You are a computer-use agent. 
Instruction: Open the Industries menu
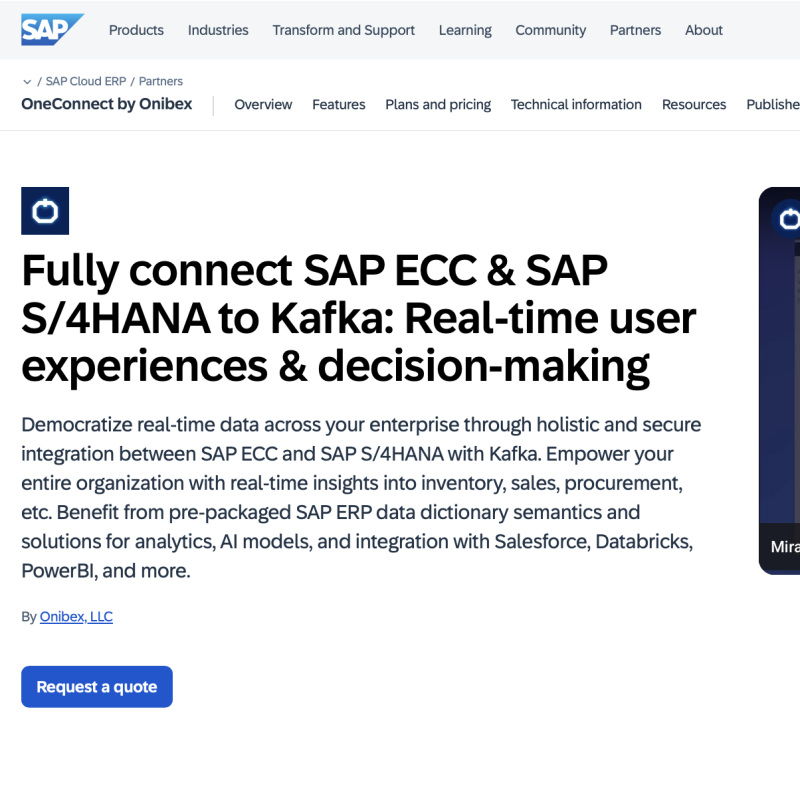(218, 30)
